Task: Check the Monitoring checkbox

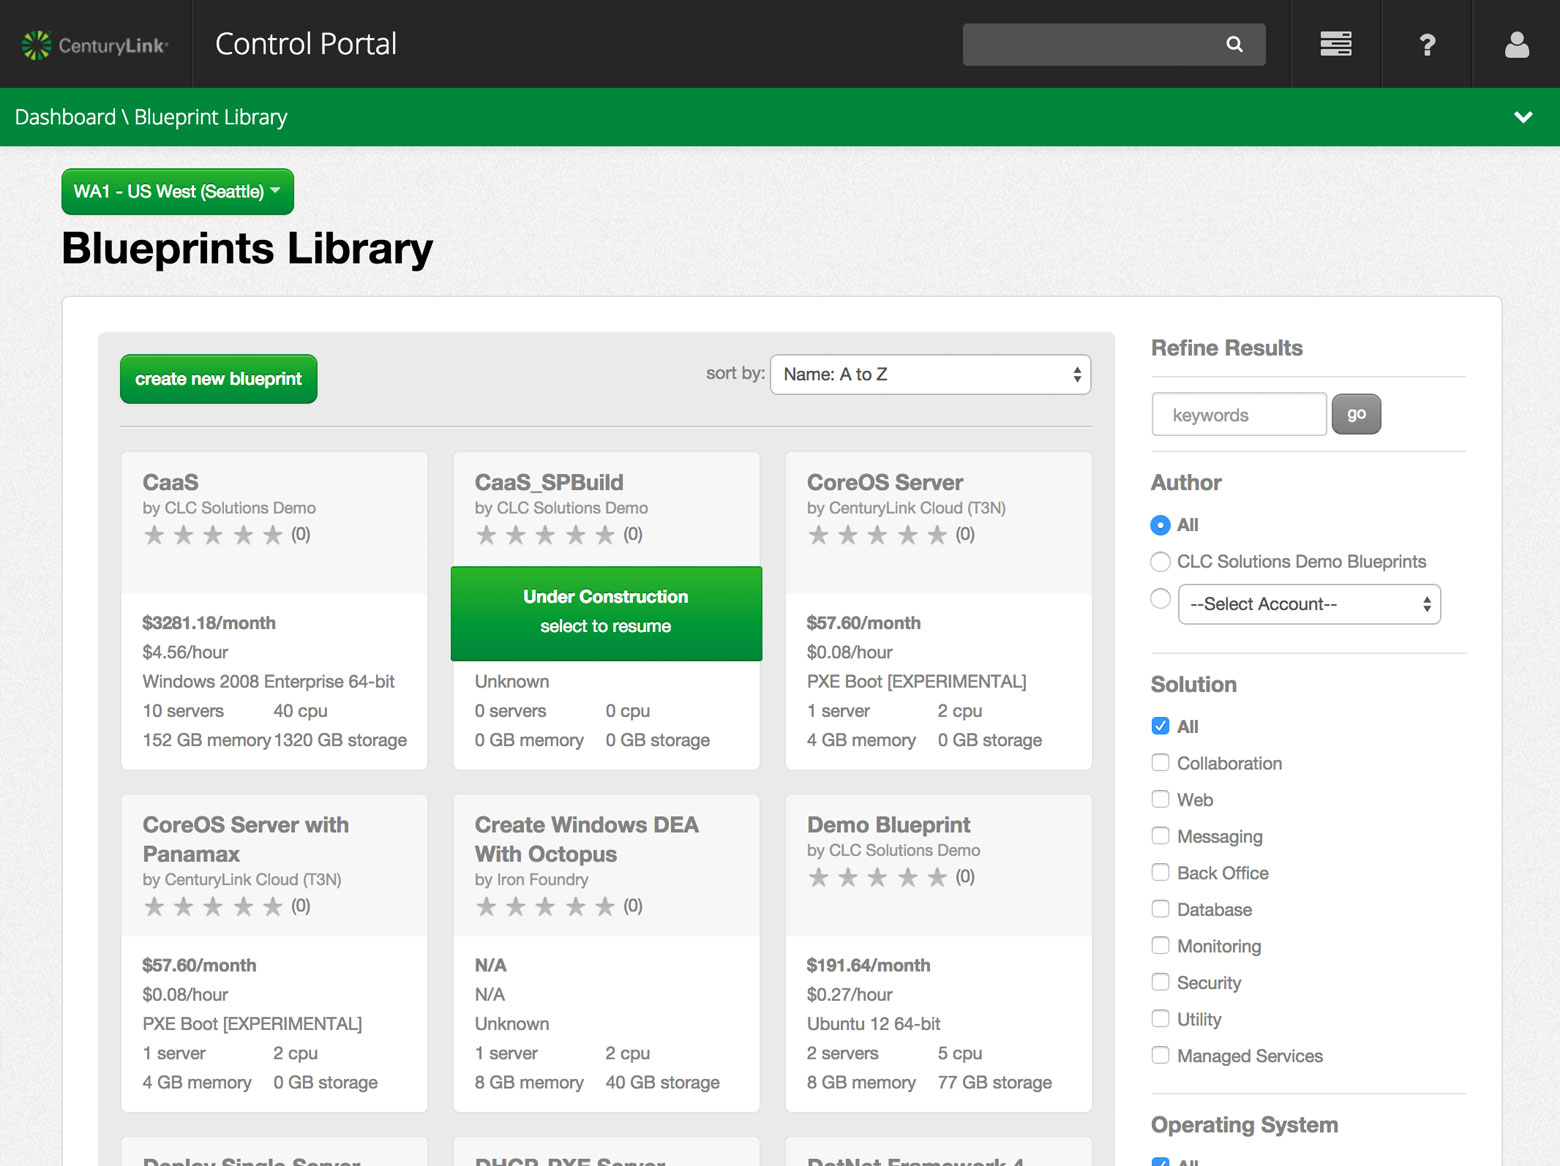Action: [x=1160, y=945]
